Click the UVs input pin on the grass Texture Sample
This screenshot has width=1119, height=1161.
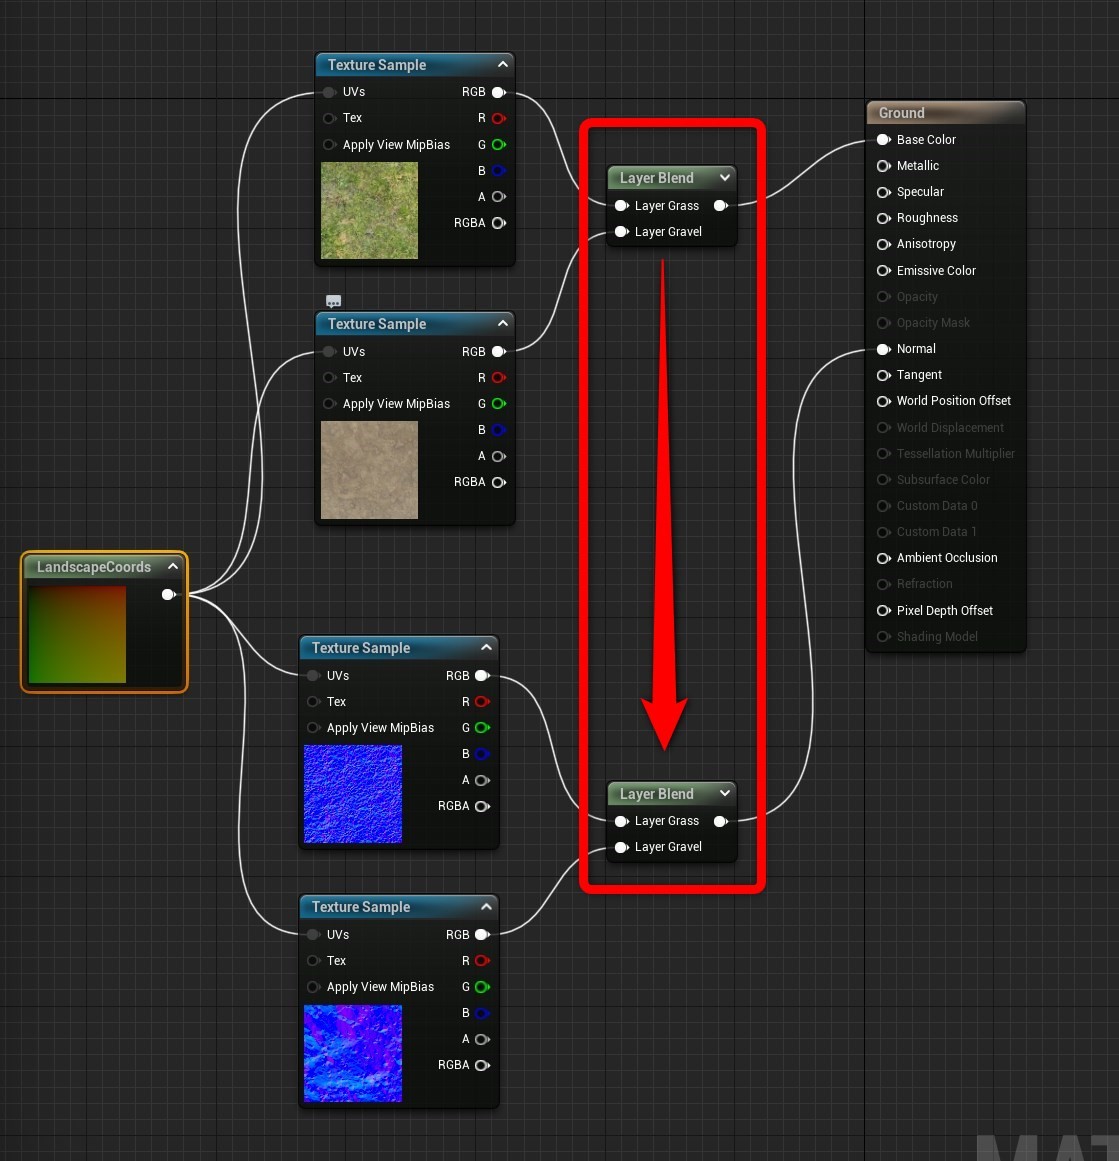(x=330, y=91)
